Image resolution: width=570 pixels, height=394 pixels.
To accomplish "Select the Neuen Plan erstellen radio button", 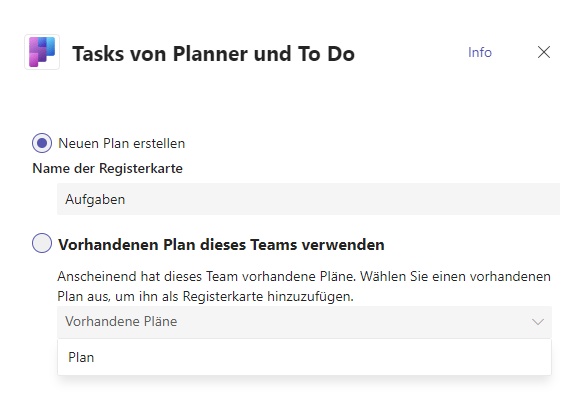I will pyautogui.click(x=42, y=143).
